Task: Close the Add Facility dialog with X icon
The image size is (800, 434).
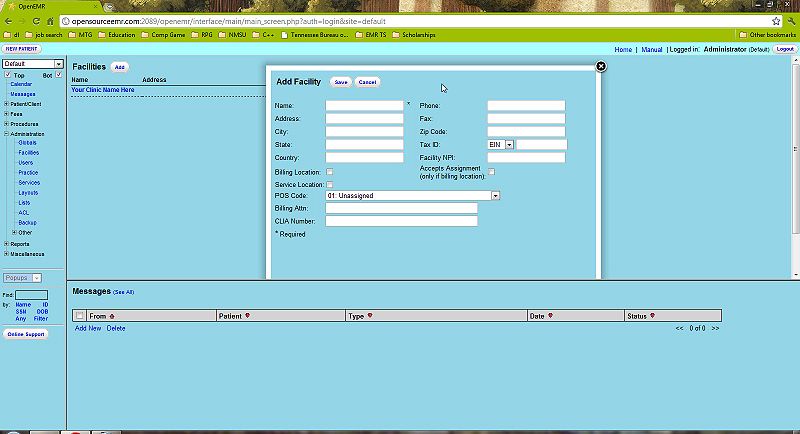Action: [x=601, y=66]
